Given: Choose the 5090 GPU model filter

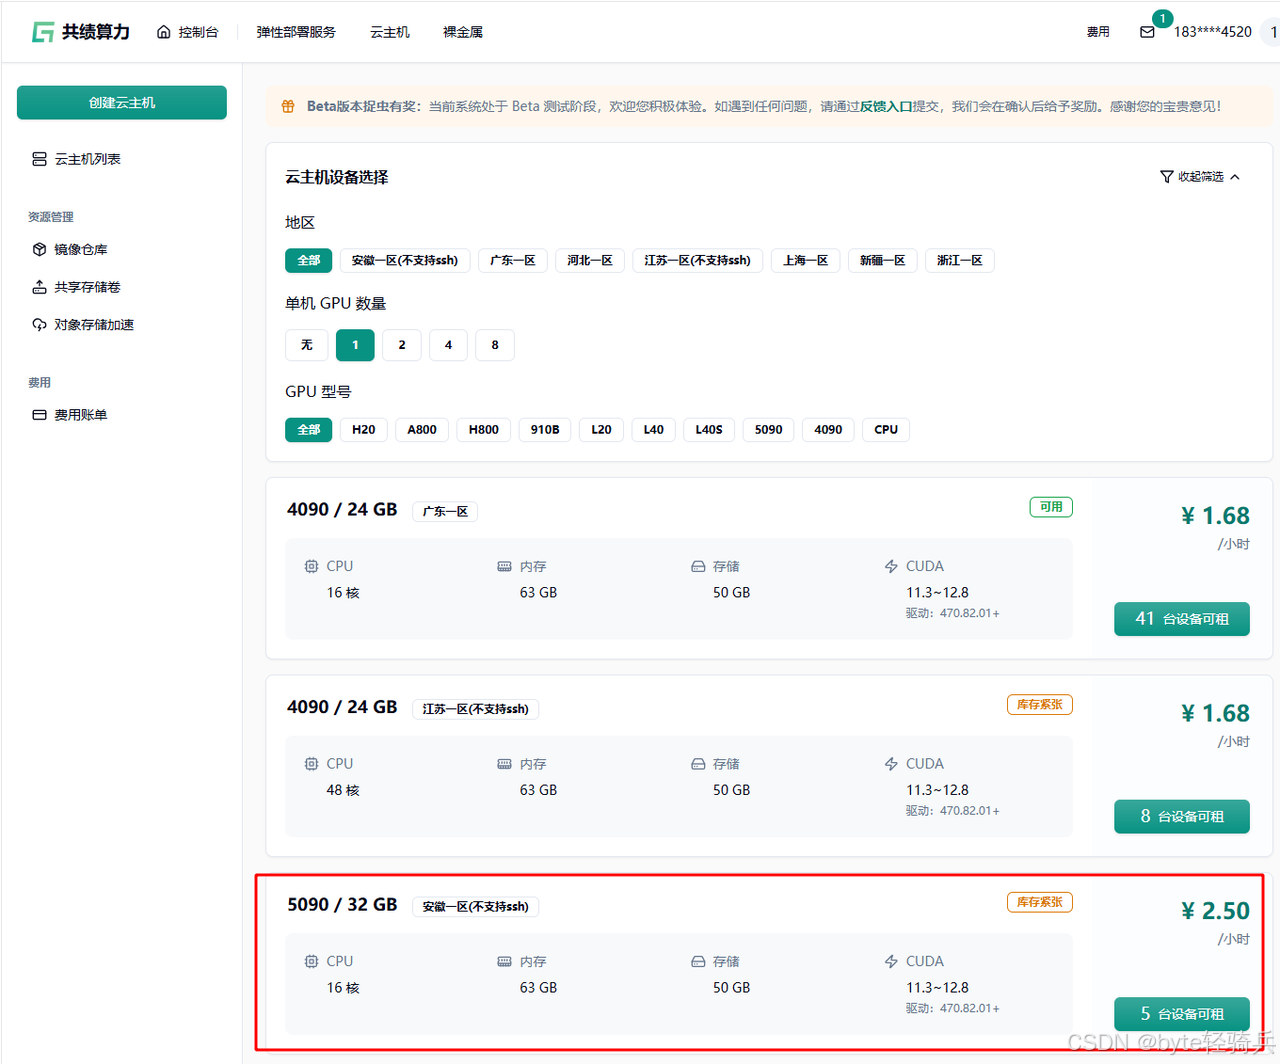Looking at the screenshot, I should click(768, 430).
